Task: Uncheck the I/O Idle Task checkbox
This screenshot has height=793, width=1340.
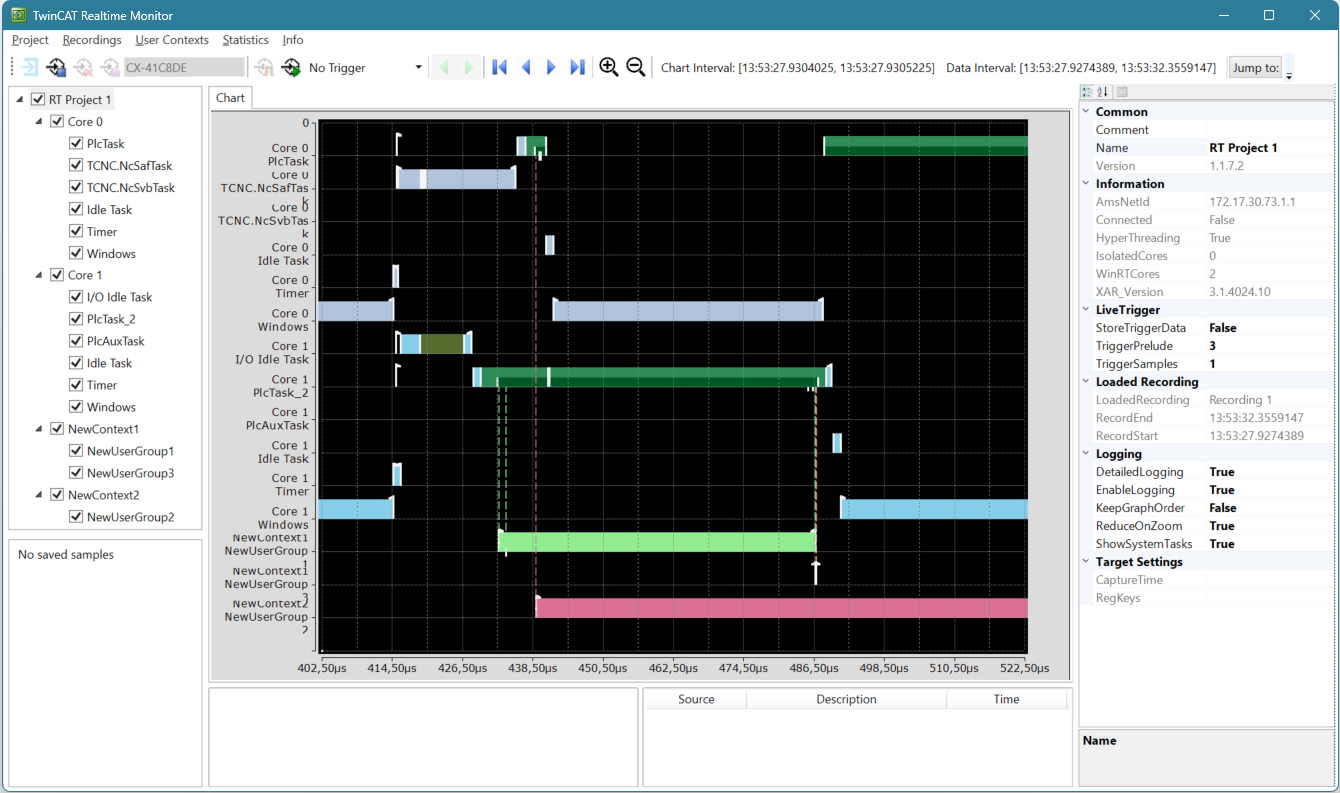Action: [x=76, y=297]
